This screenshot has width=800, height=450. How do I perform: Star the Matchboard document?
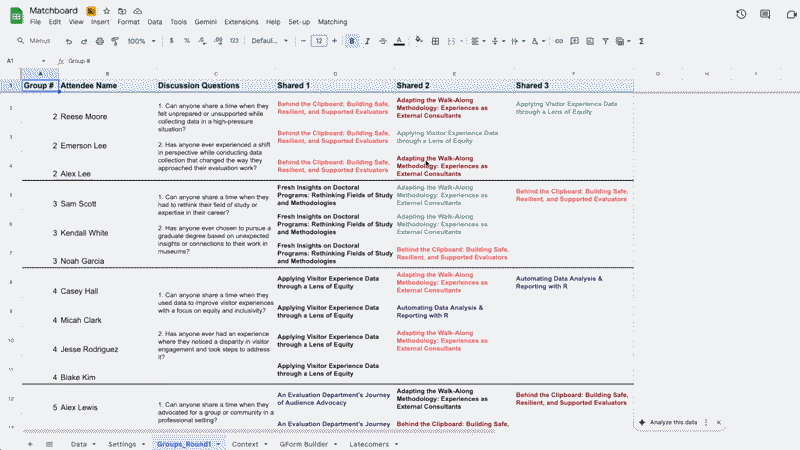(107, 11)
